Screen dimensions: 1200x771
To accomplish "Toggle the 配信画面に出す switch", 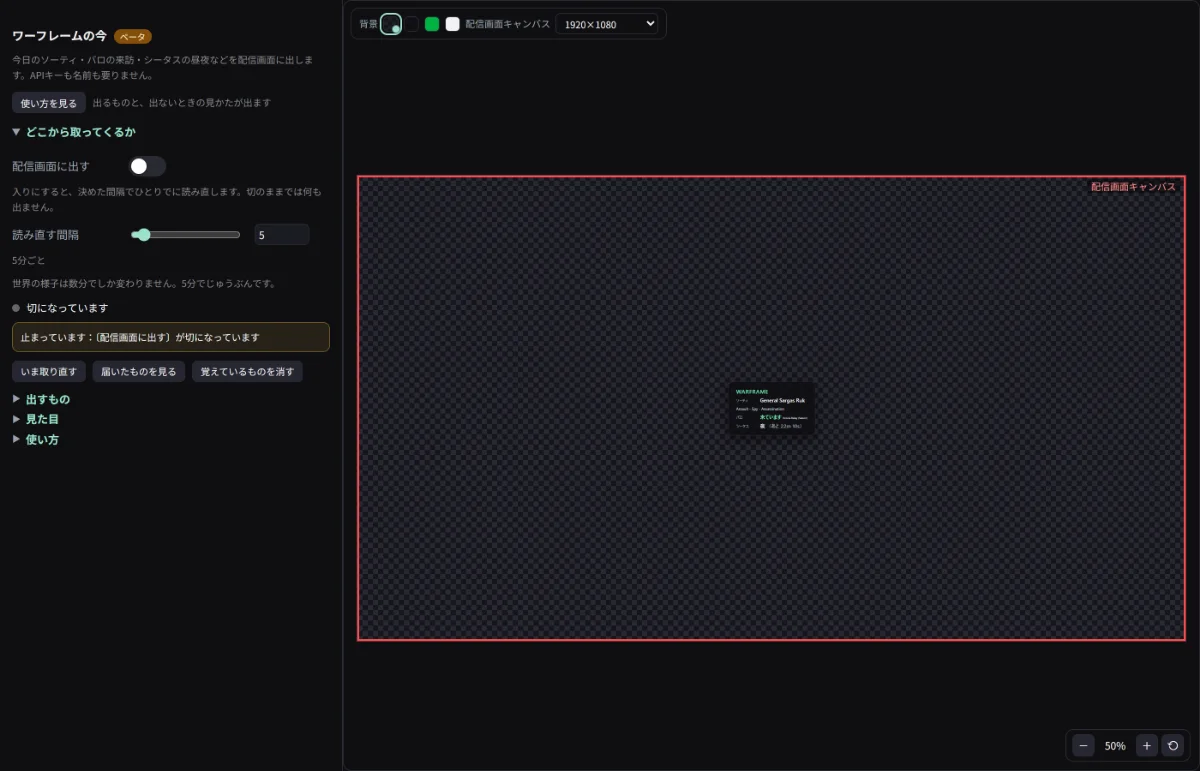I will [x=148, y=166].
